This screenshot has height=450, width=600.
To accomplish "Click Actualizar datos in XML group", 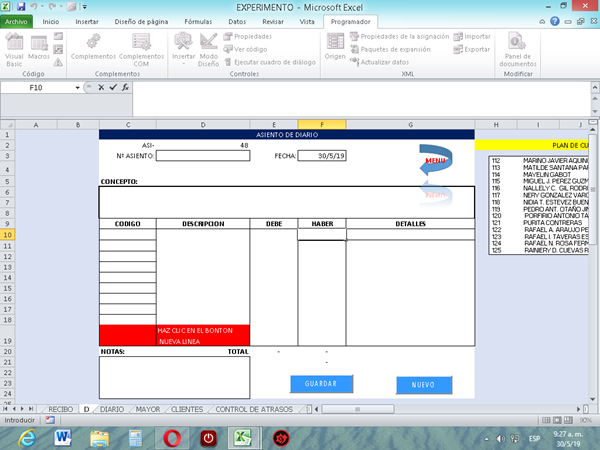I will 380,62.
